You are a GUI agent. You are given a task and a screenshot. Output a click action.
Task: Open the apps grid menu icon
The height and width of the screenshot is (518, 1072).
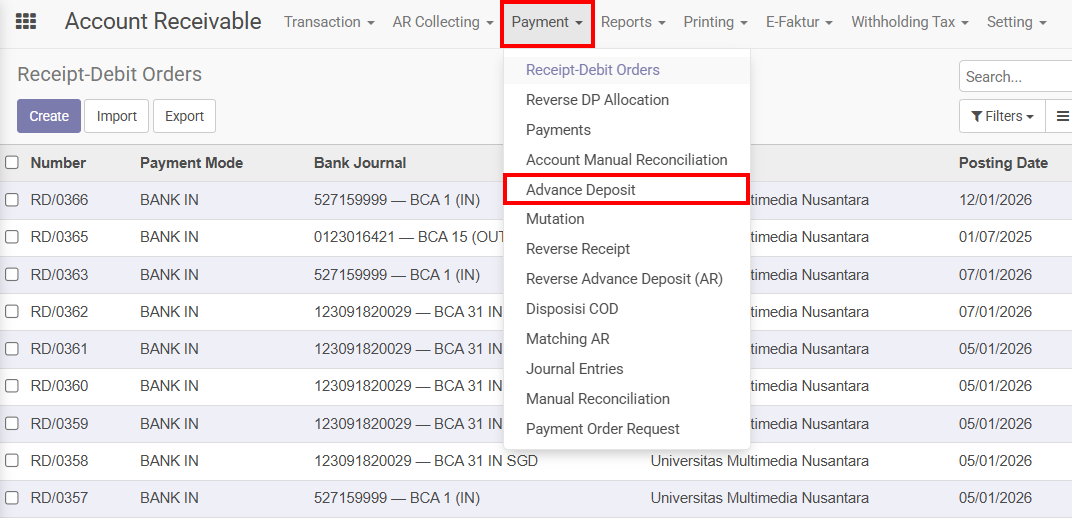(27, 22)
